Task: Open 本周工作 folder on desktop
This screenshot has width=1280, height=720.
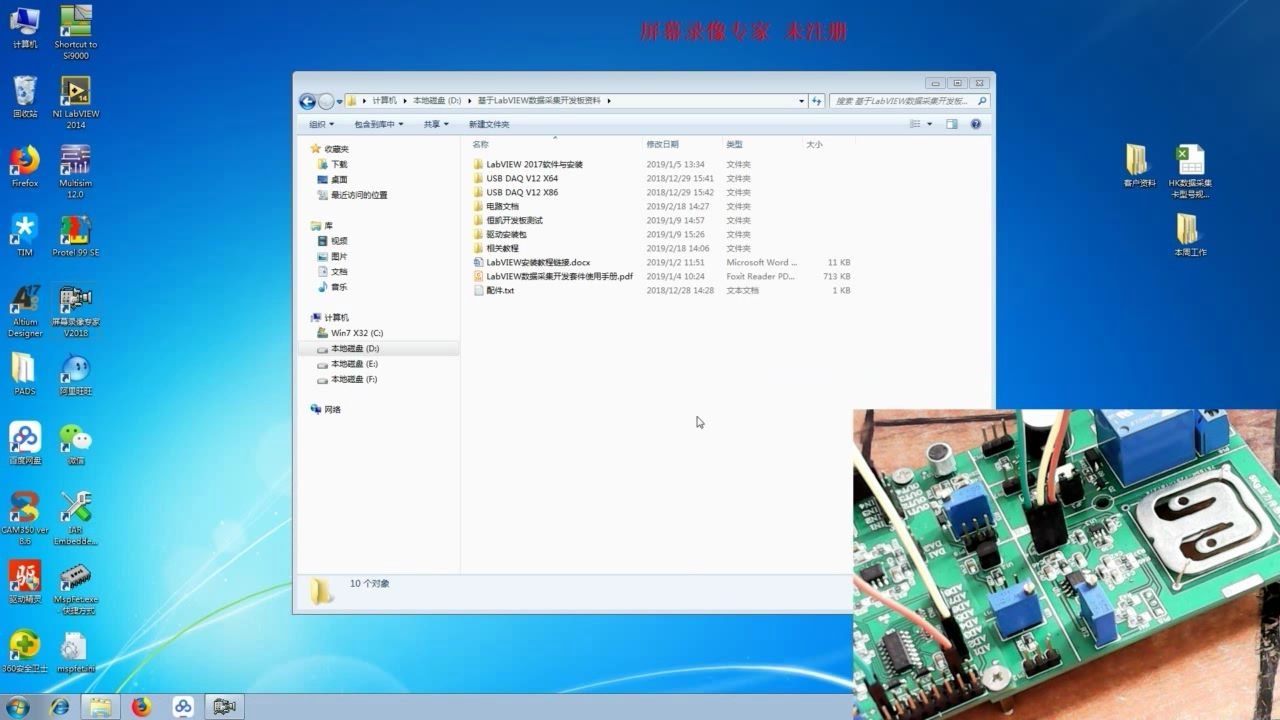Action: (1190, 235)
